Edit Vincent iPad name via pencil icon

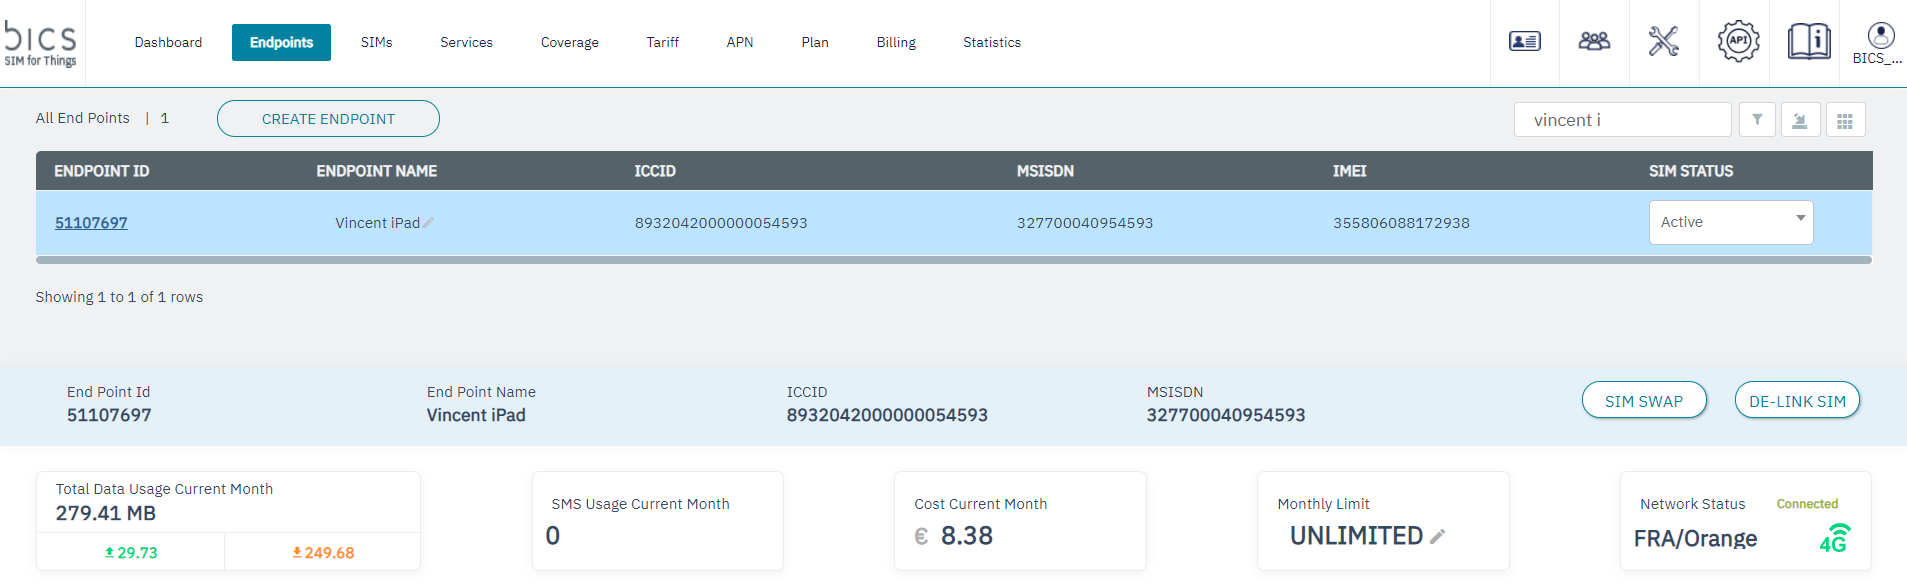click(429, 223)
